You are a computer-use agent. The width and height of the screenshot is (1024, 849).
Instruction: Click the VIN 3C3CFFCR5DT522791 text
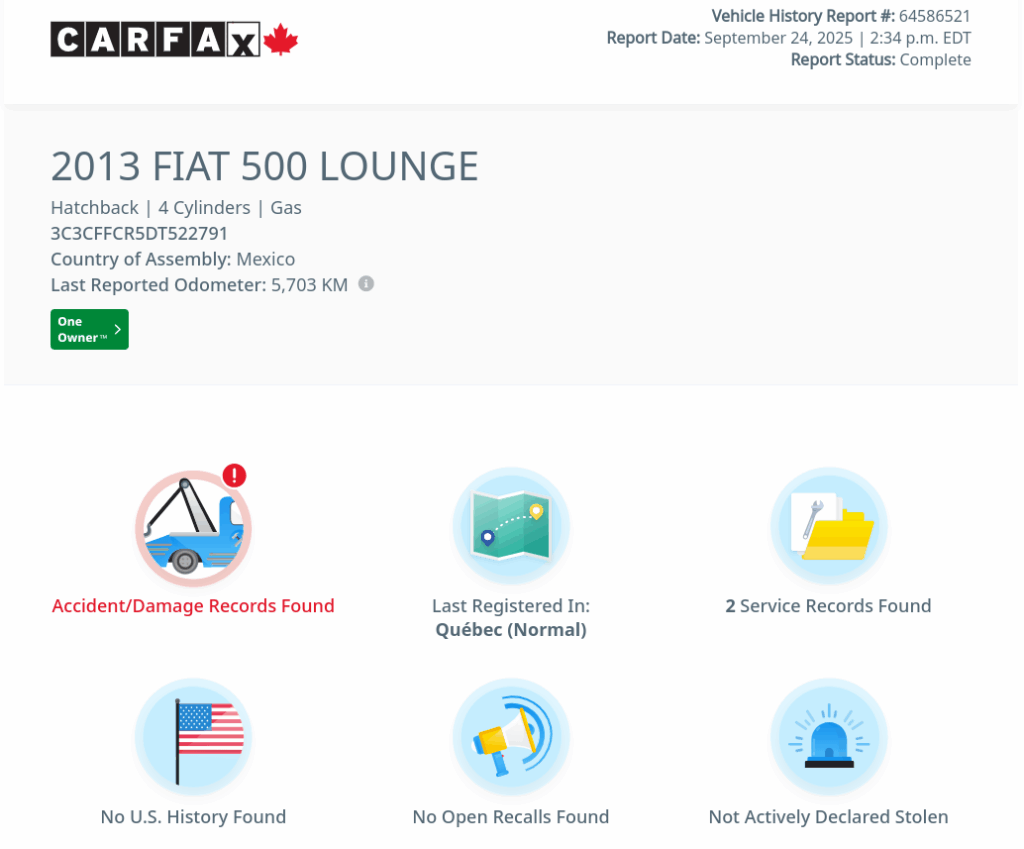(139, 234)
